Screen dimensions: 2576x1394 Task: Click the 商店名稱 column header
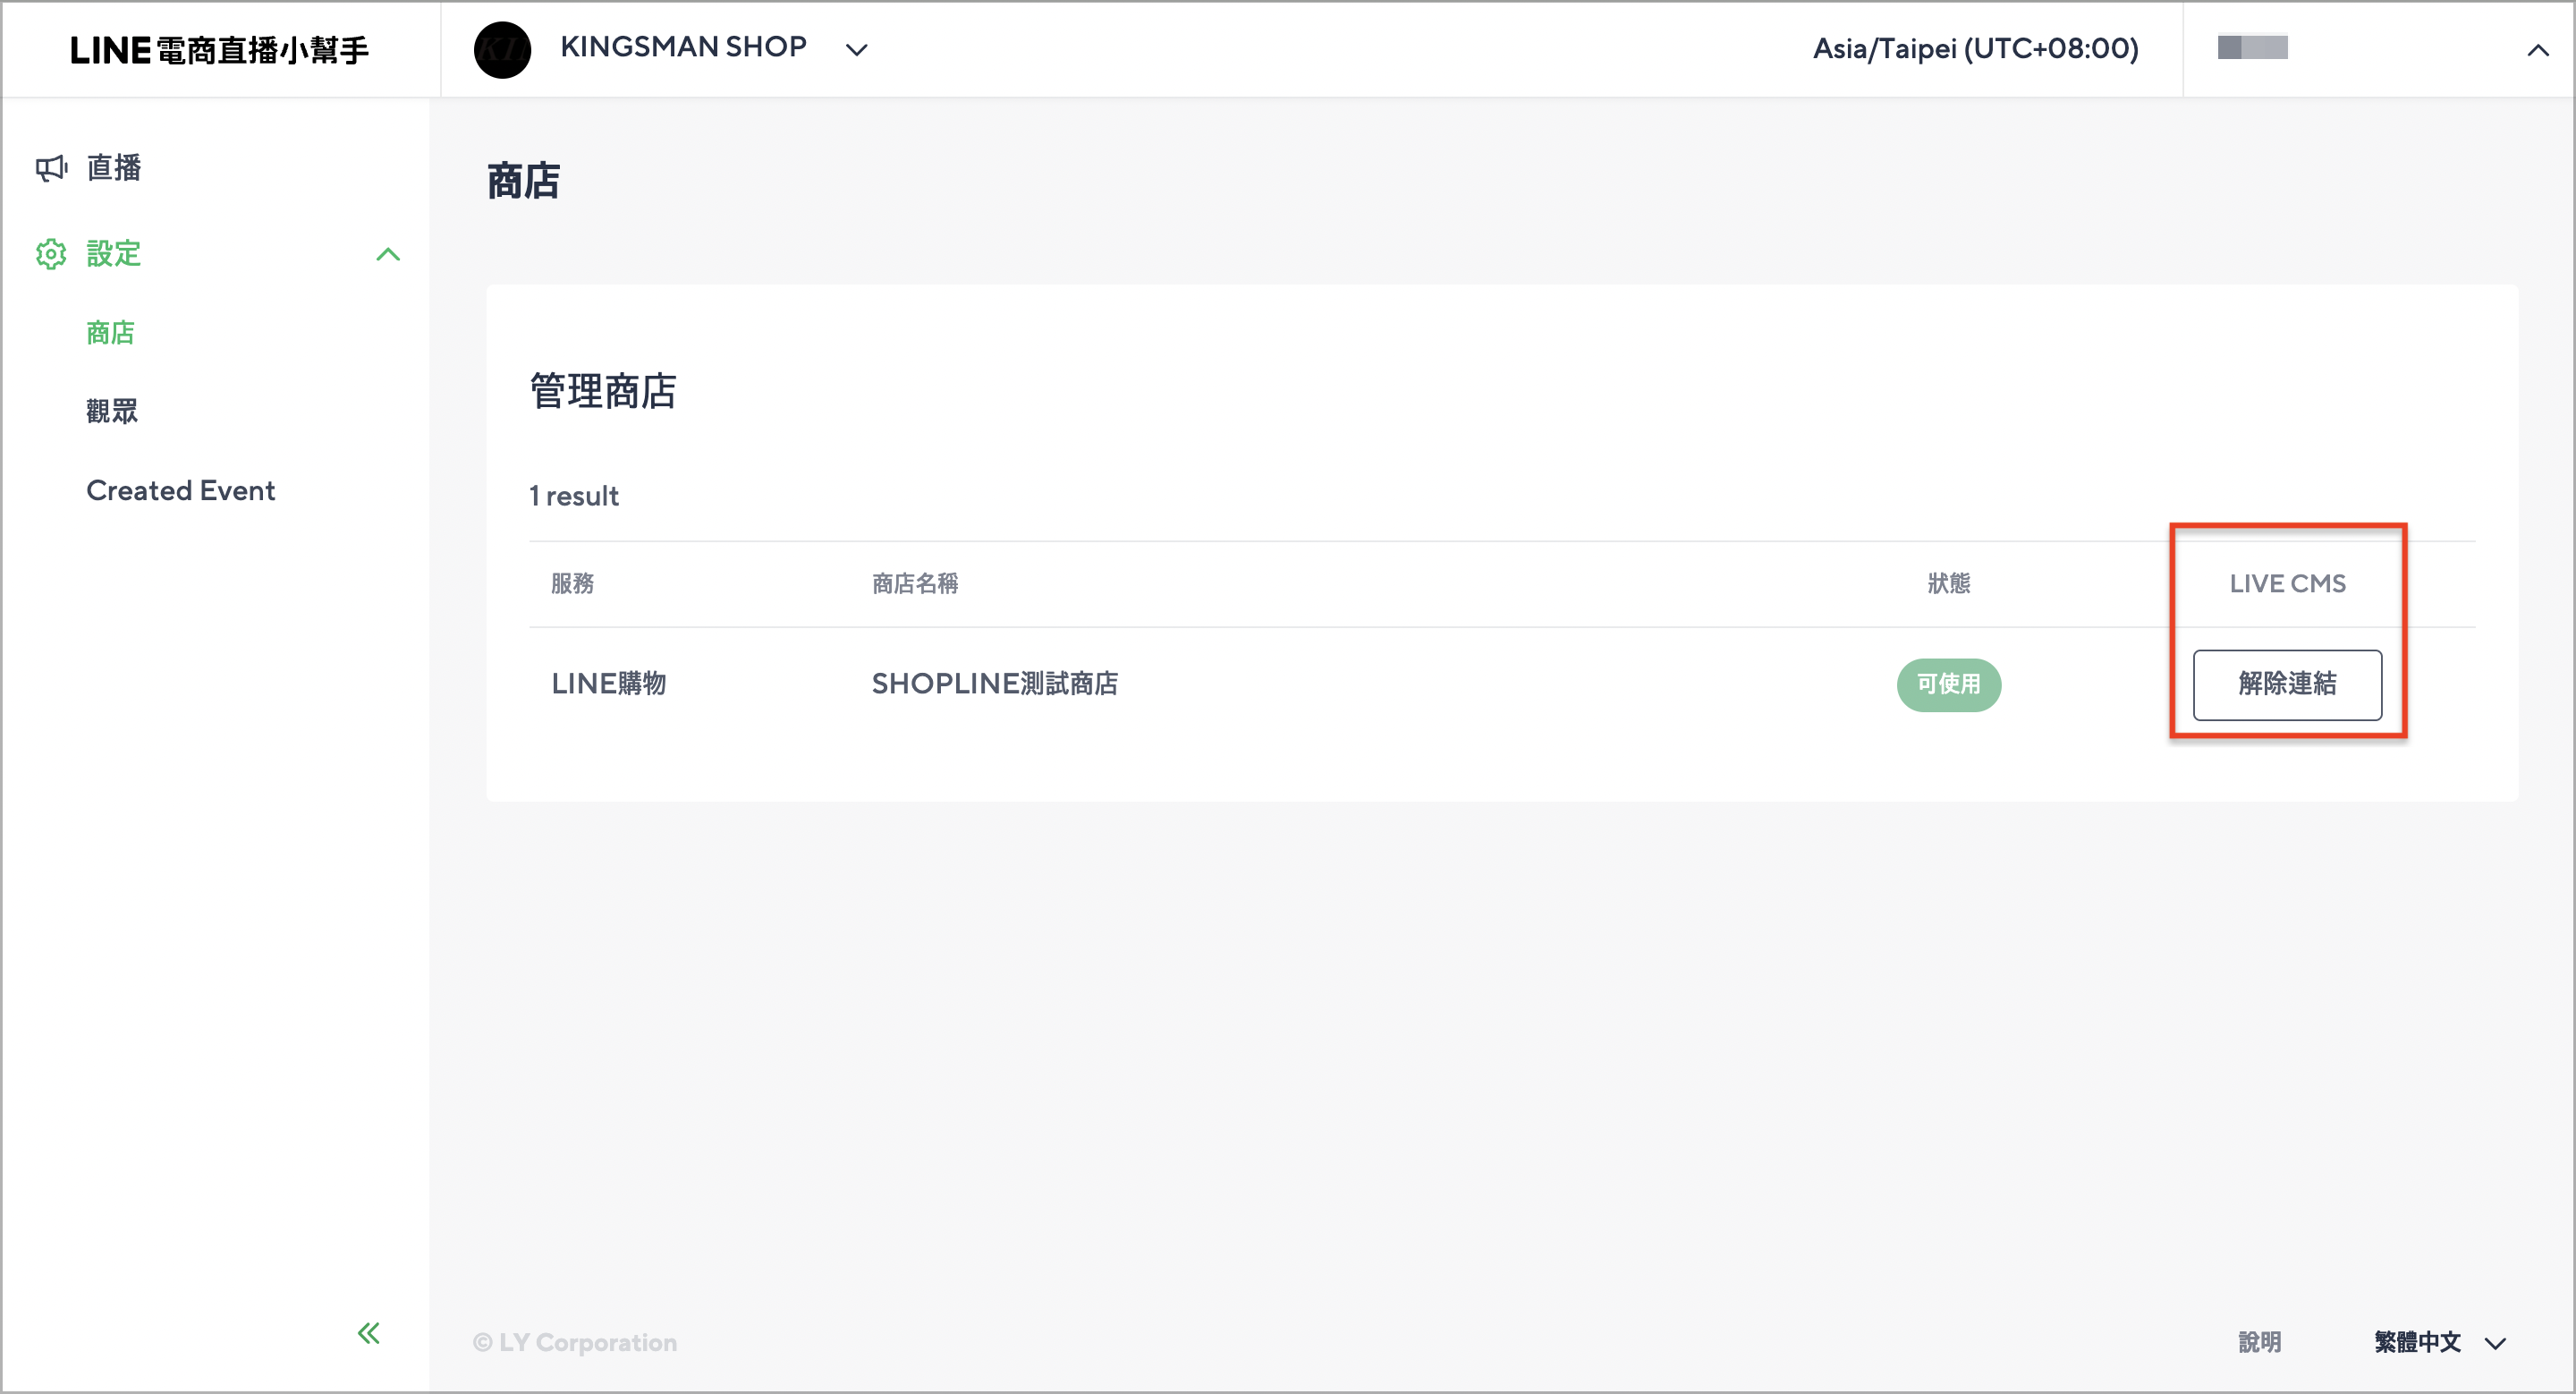pos(915,584)
